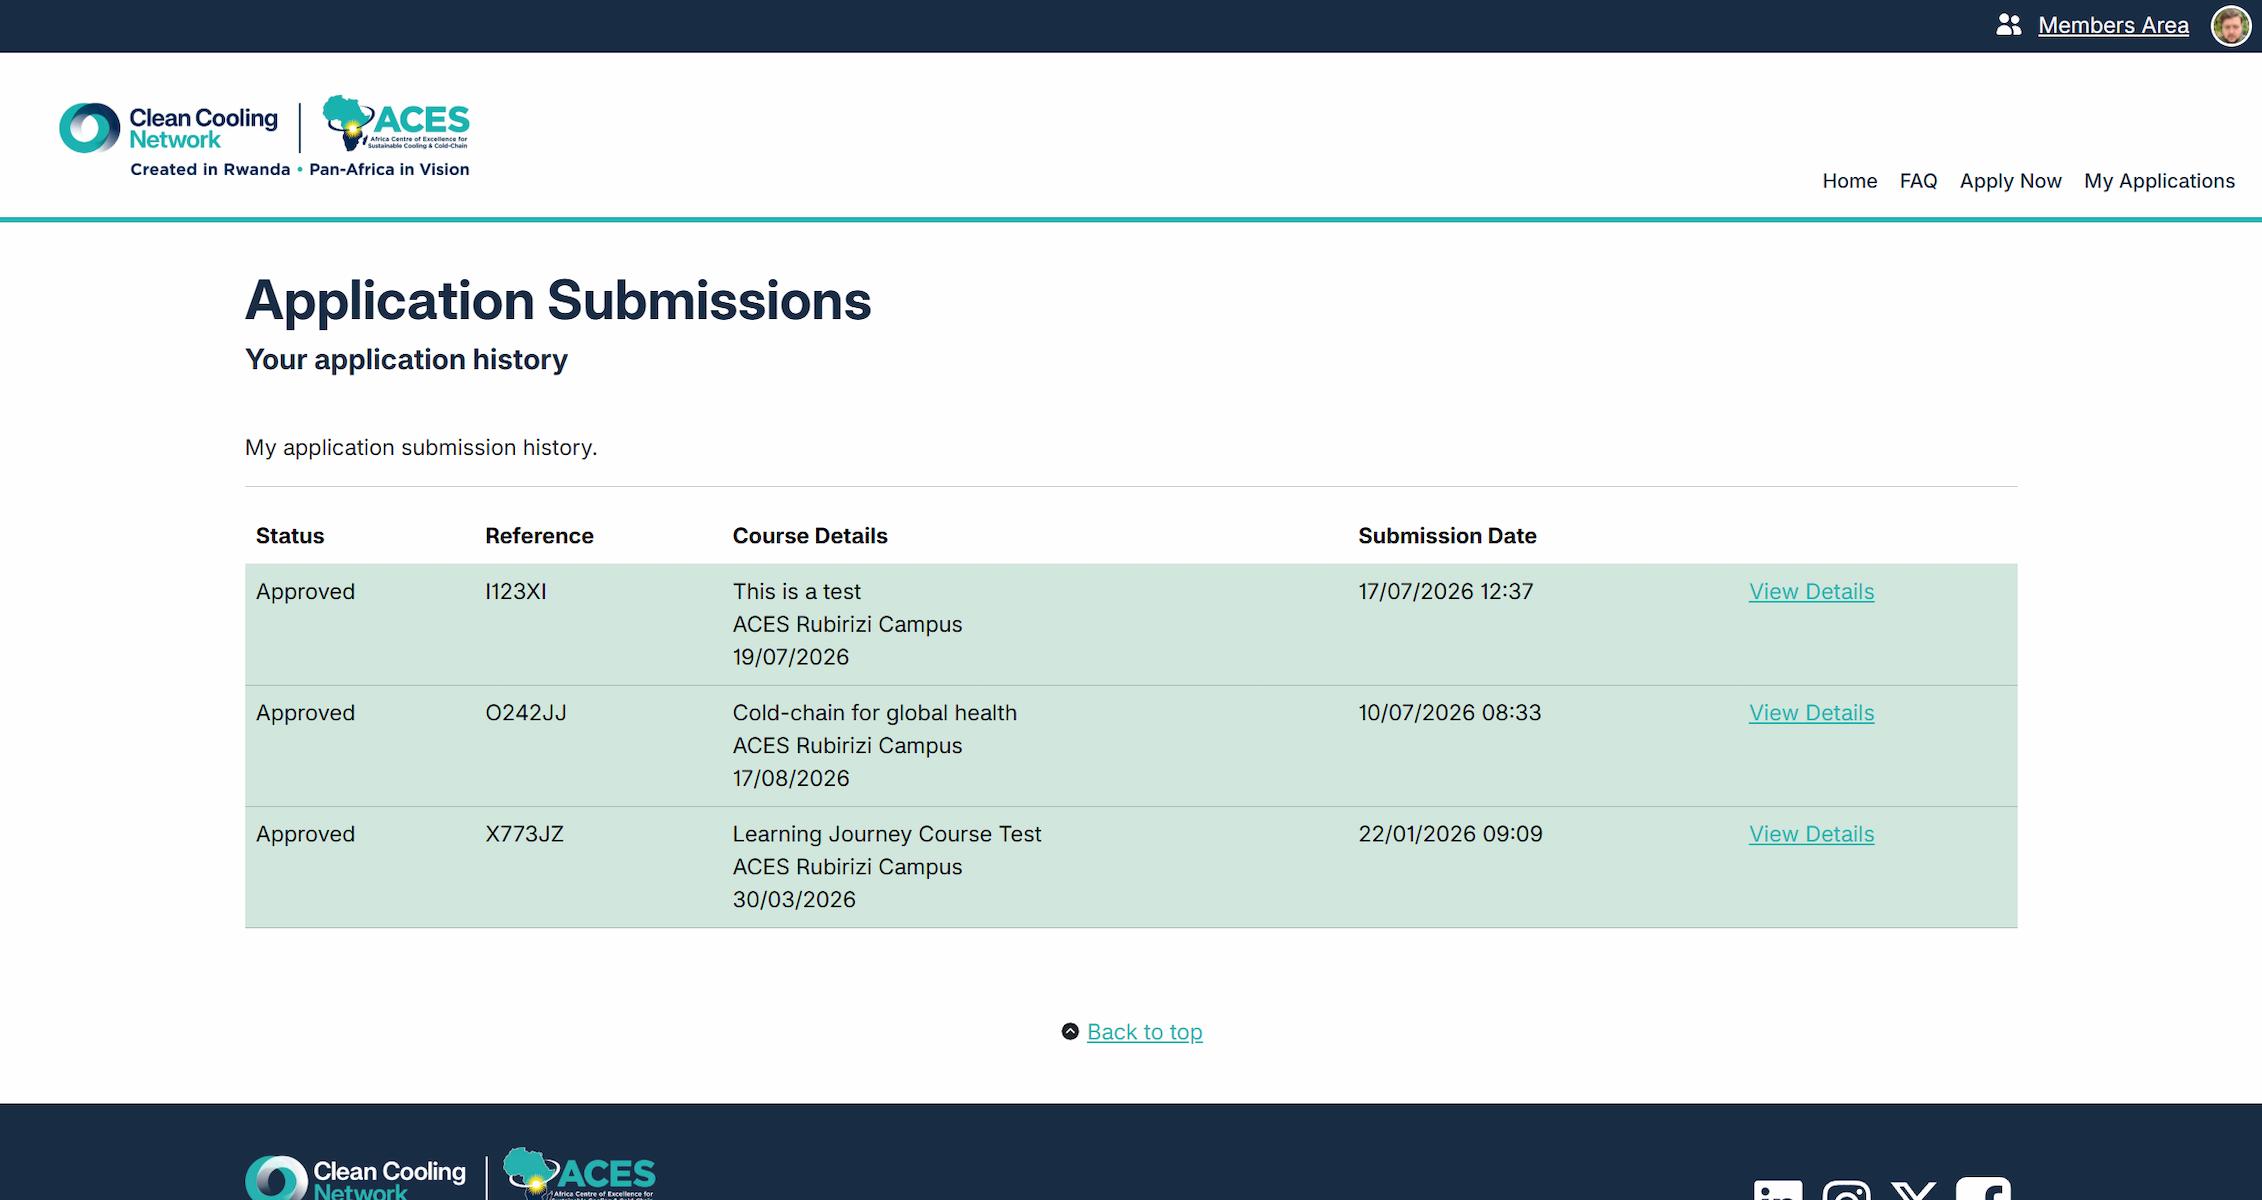Open the FAQ navigation item

pyautogui.click(x=1918, y=181)
